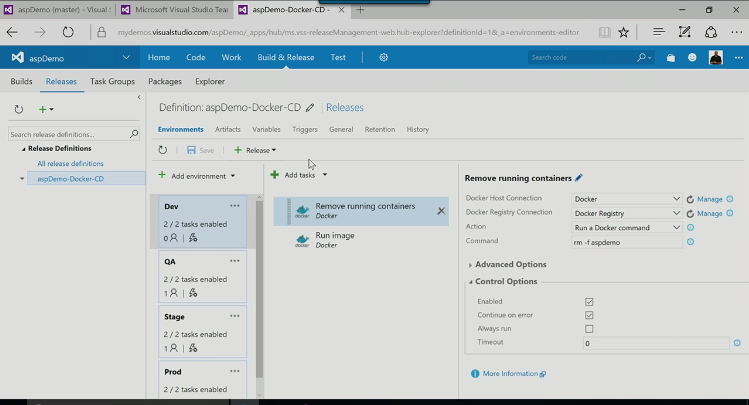Open the Dev environment ellipsis menu

coord(234,206)
